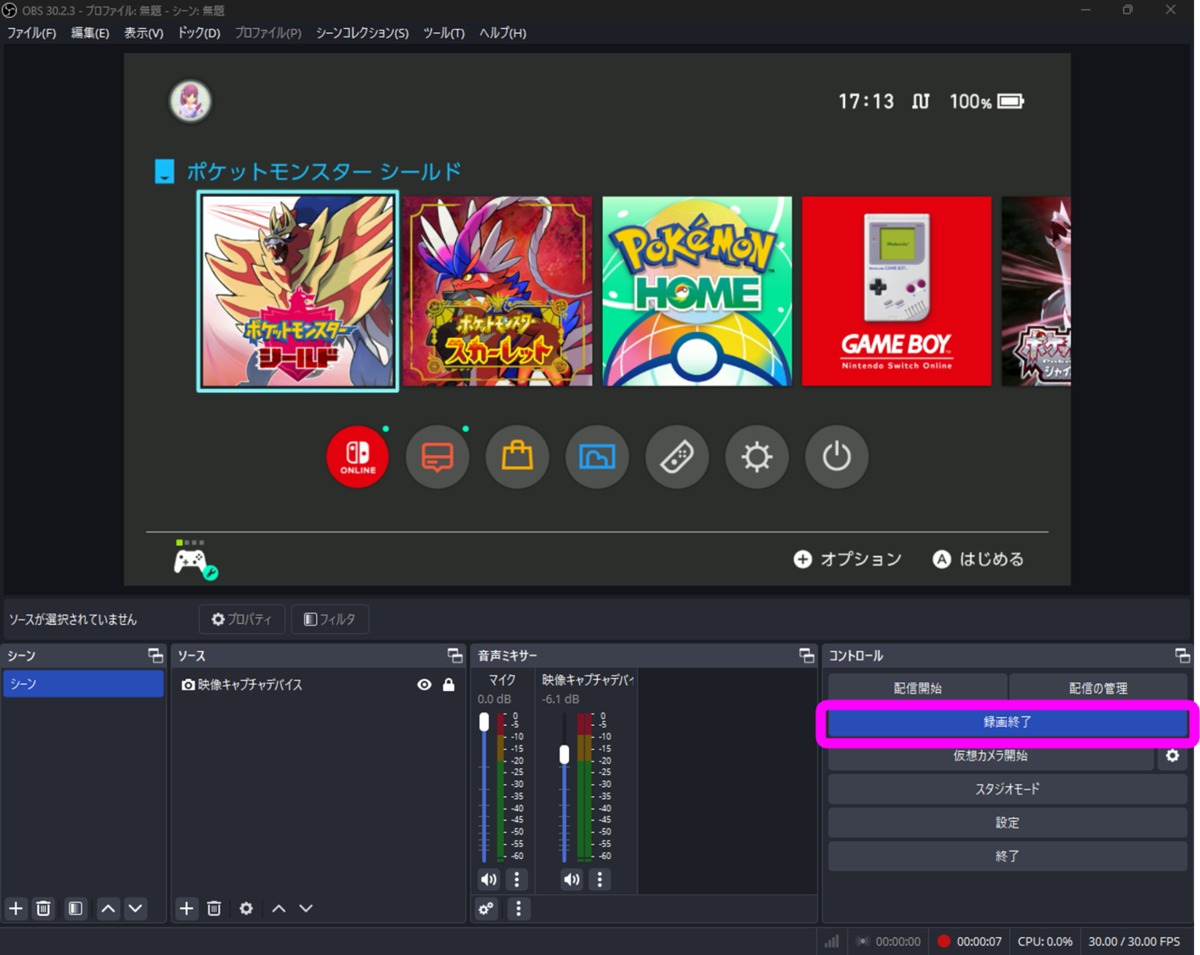
Task: Open the ファイル(F) menu
Action: pos(31,33)
